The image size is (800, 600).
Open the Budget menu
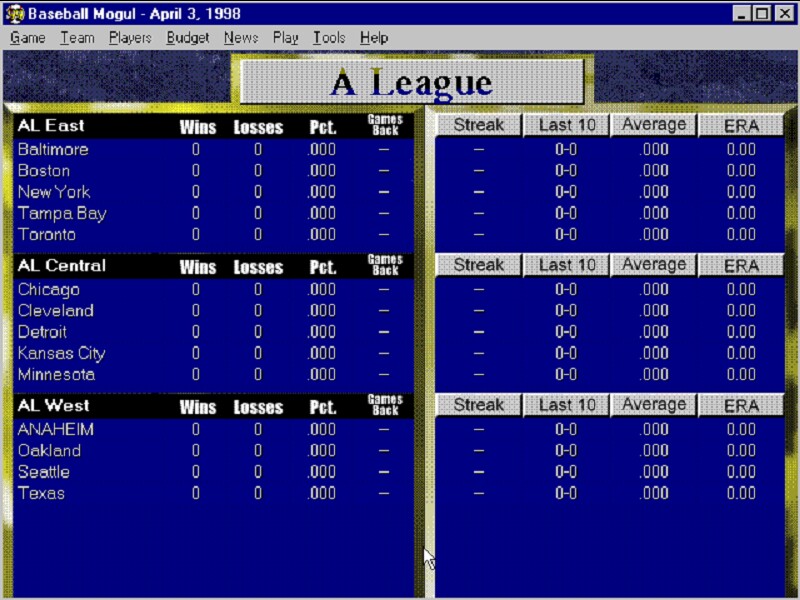[x=188, y=38]
